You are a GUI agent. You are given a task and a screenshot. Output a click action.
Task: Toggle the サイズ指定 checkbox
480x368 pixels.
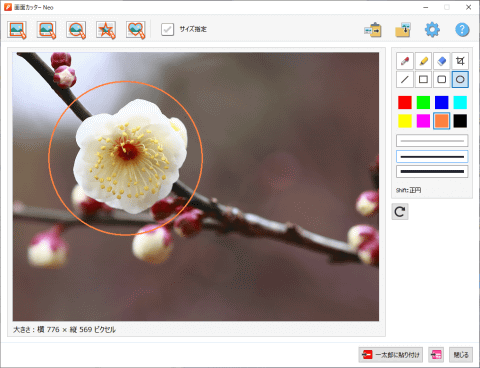[x=167, y=29]
